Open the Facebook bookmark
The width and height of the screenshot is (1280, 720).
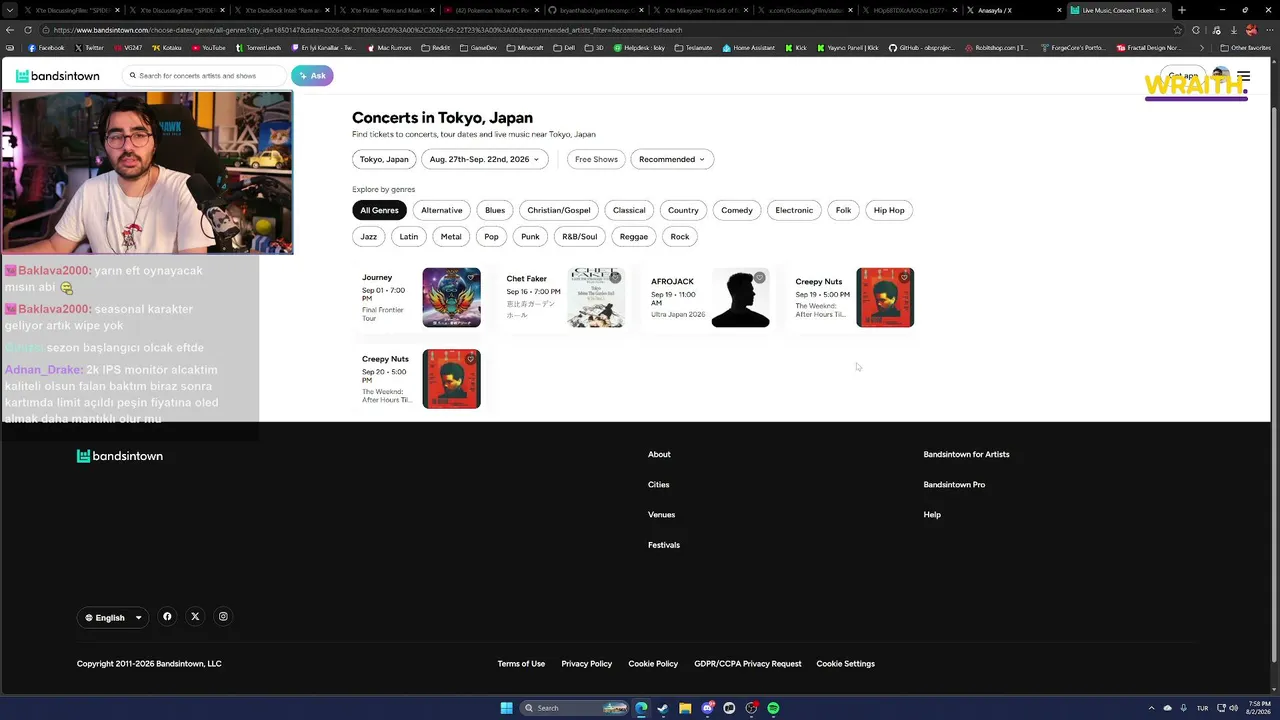point(46,48)
